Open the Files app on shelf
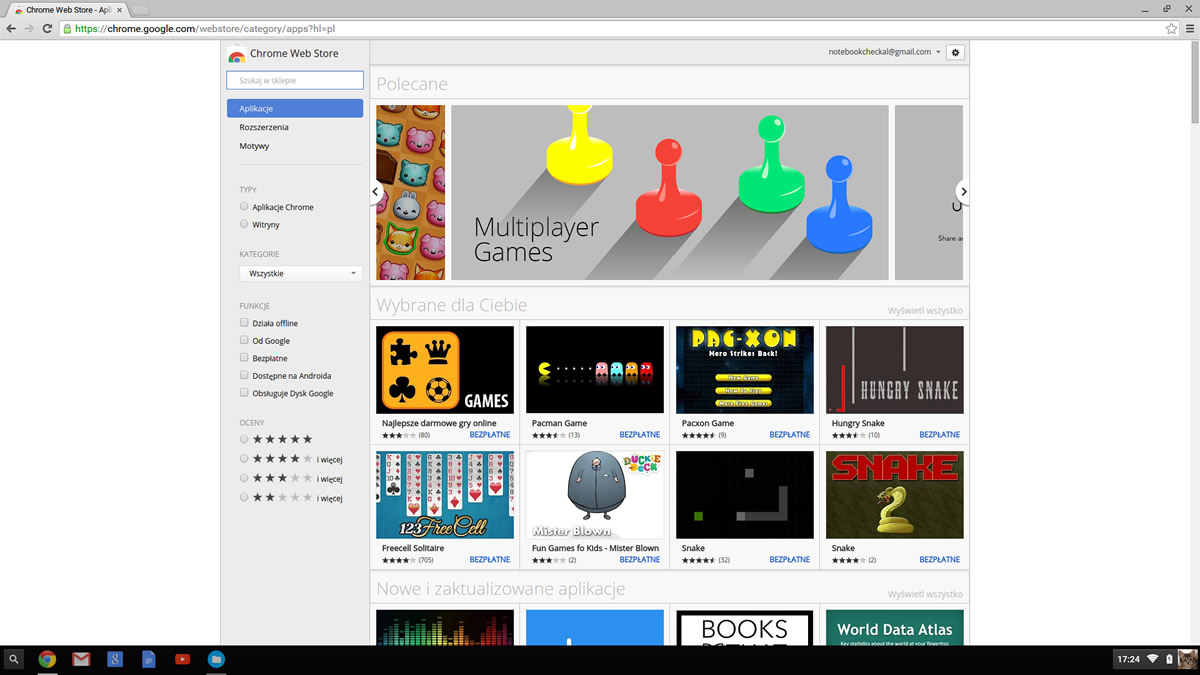Image resolution: width=1200 pixels, height=675 pixels. (x=216, y=659)
